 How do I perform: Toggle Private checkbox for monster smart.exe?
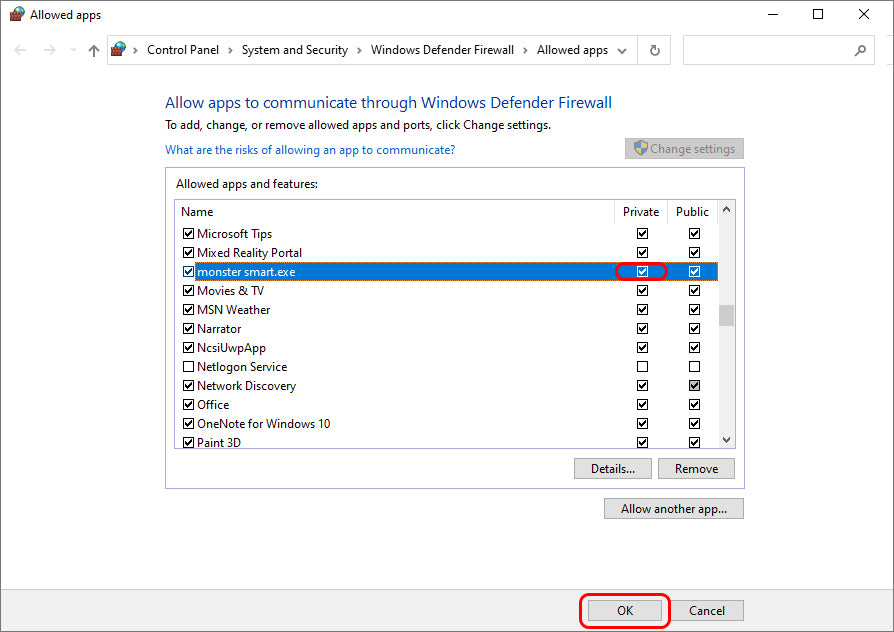[643, 272]
